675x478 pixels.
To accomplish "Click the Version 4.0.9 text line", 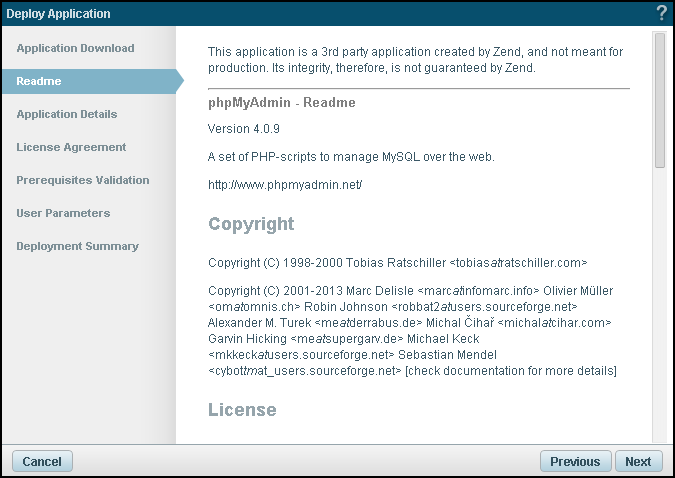I will tap(246, 129).
